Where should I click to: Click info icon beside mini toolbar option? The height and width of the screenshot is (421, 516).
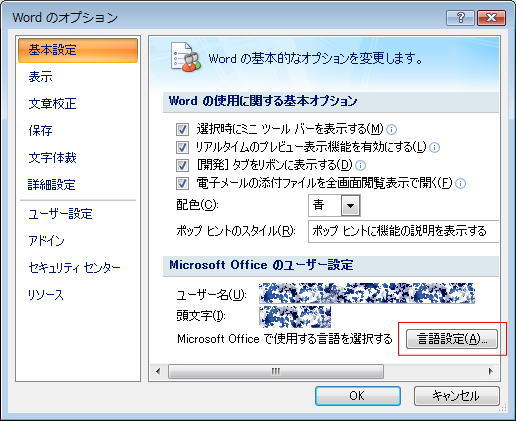(x=392, y=129)
